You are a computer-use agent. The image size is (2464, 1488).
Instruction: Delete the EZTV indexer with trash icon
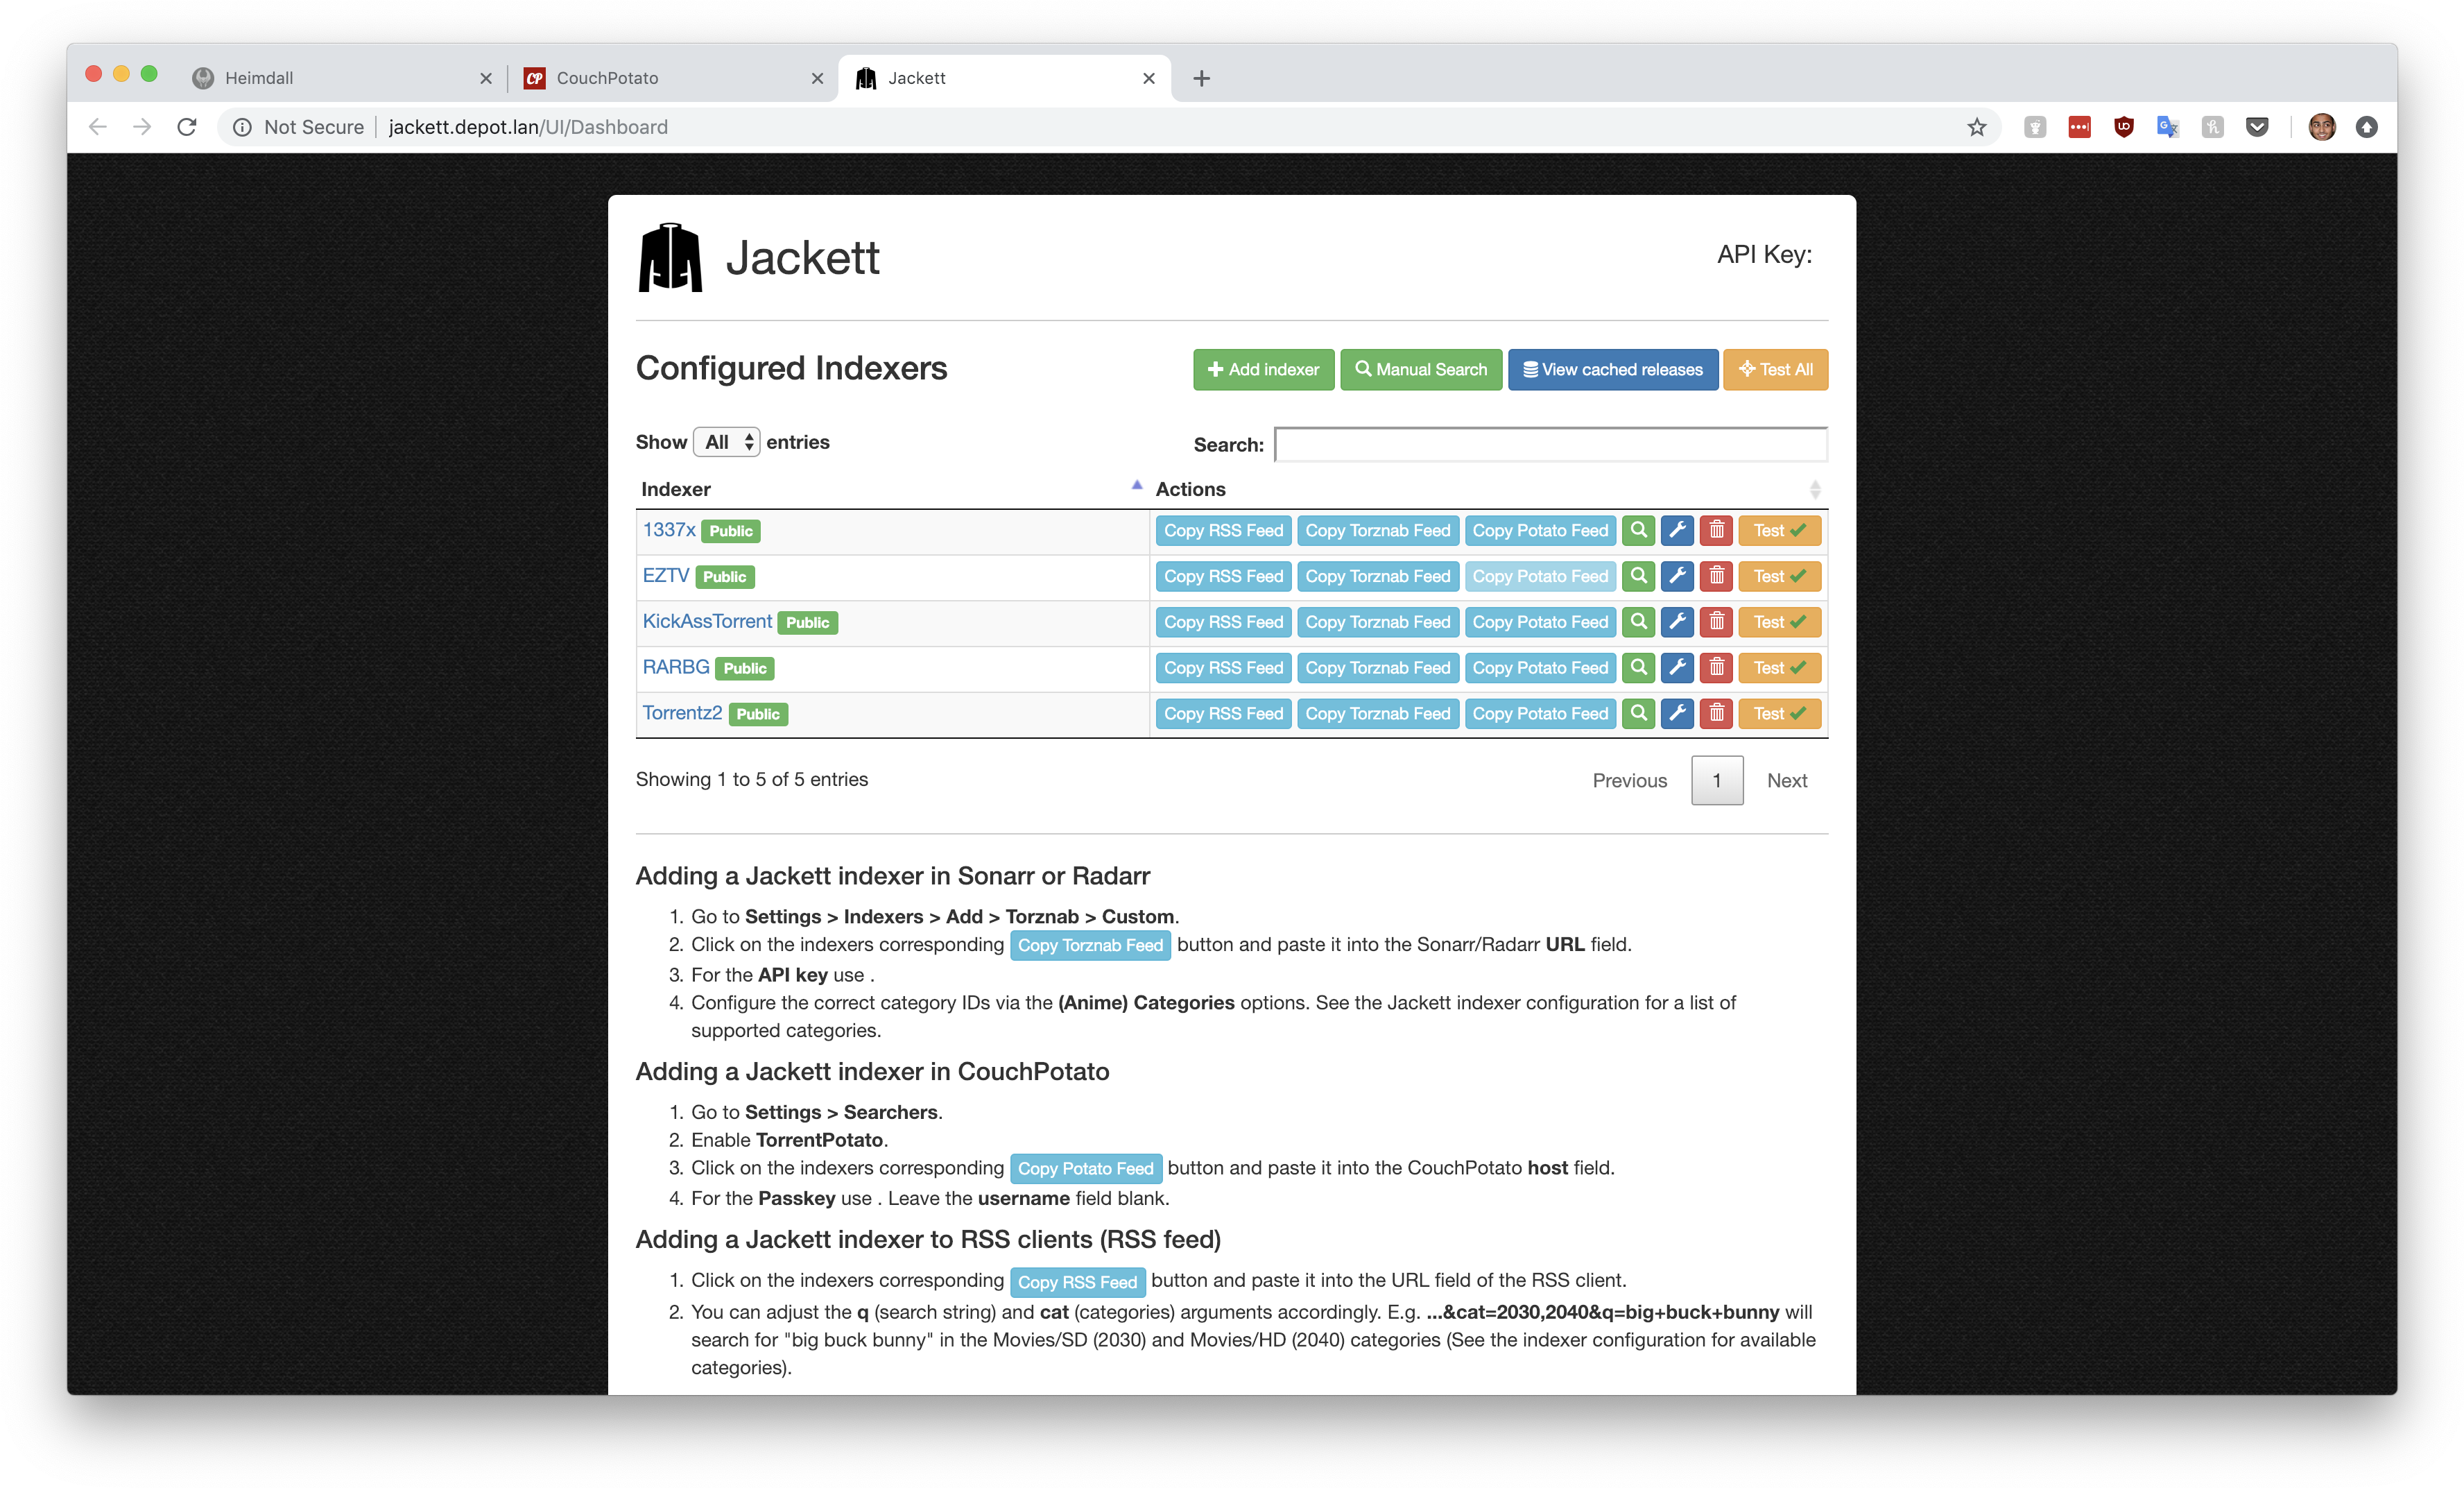(1717, 576)
